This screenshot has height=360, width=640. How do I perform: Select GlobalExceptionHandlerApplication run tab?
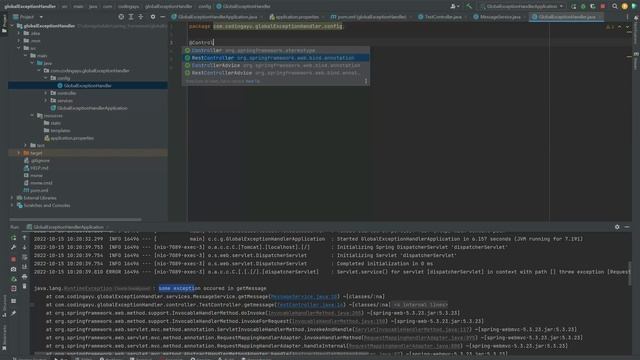tap(68, 227)
